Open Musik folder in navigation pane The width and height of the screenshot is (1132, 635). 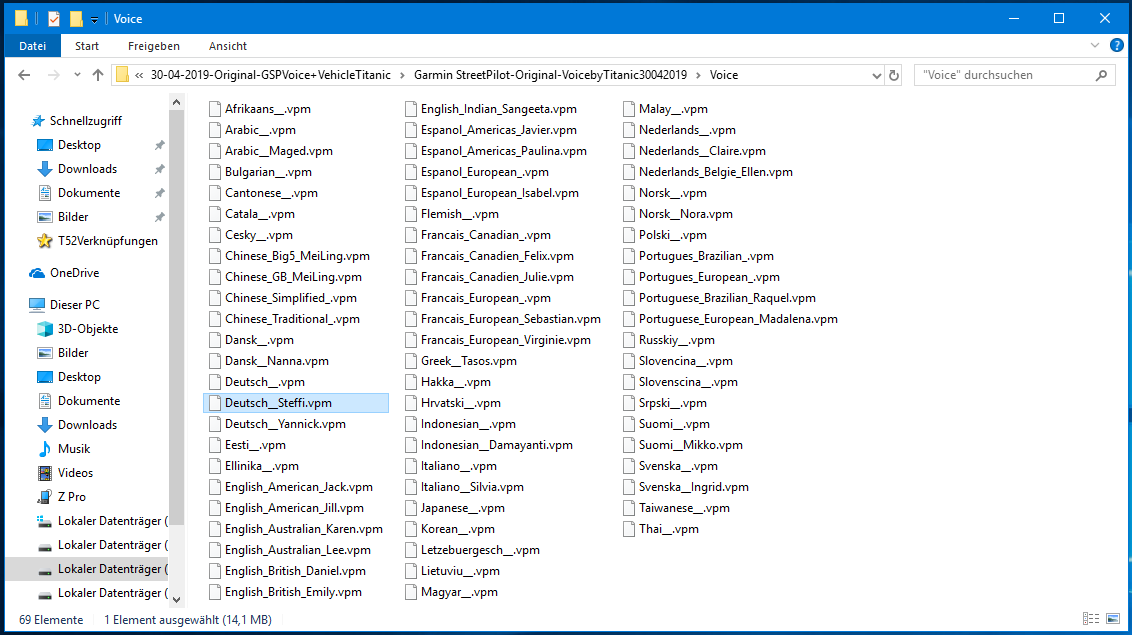point(74,449)
